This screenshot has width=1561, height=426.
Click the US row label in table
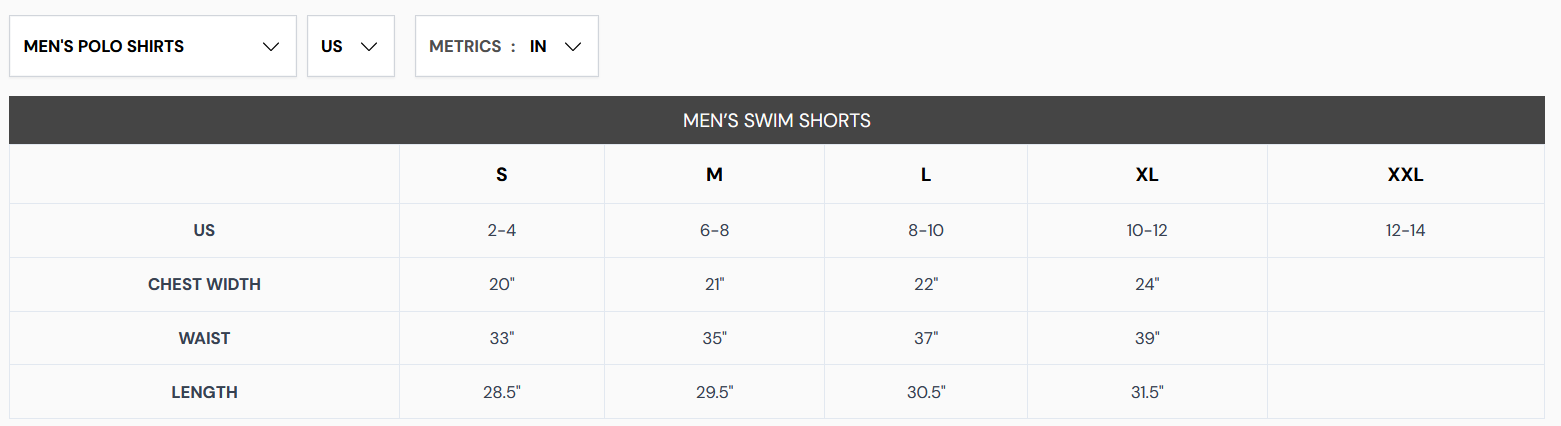point(204,231)
